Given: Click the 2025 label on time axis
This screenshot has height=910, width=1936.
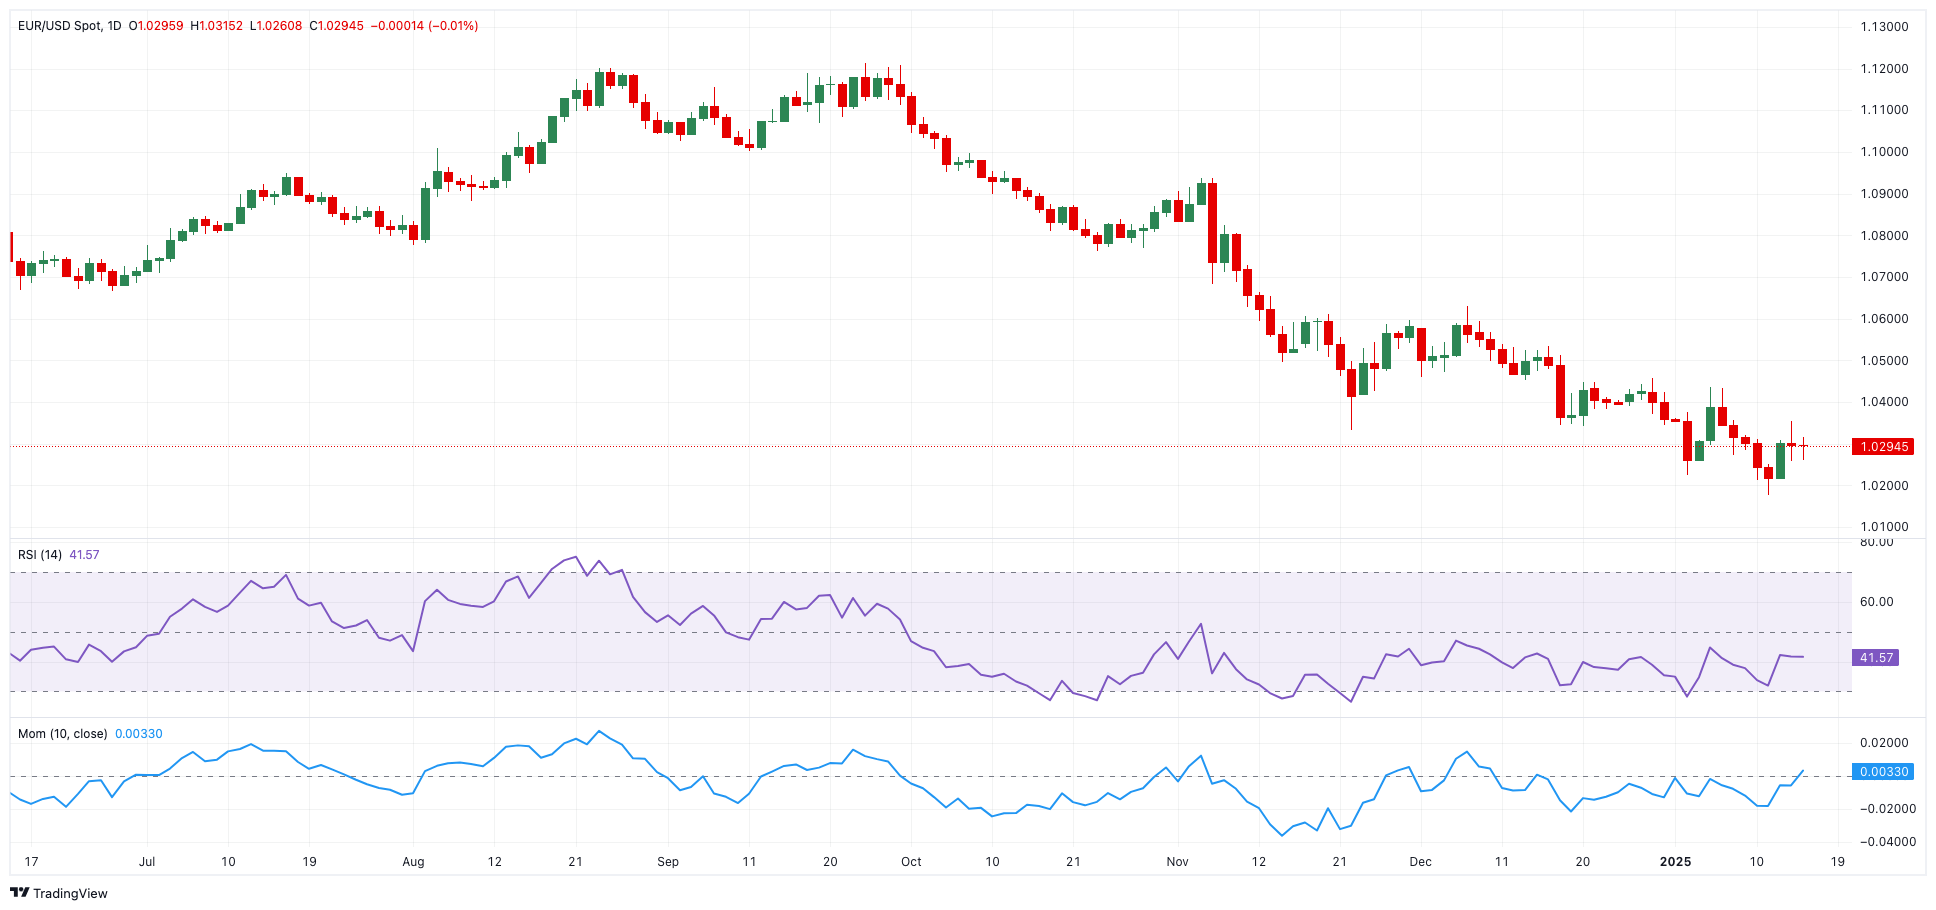Looking at the screenshot, I should pyautogui.click(x=1675, y=862).
